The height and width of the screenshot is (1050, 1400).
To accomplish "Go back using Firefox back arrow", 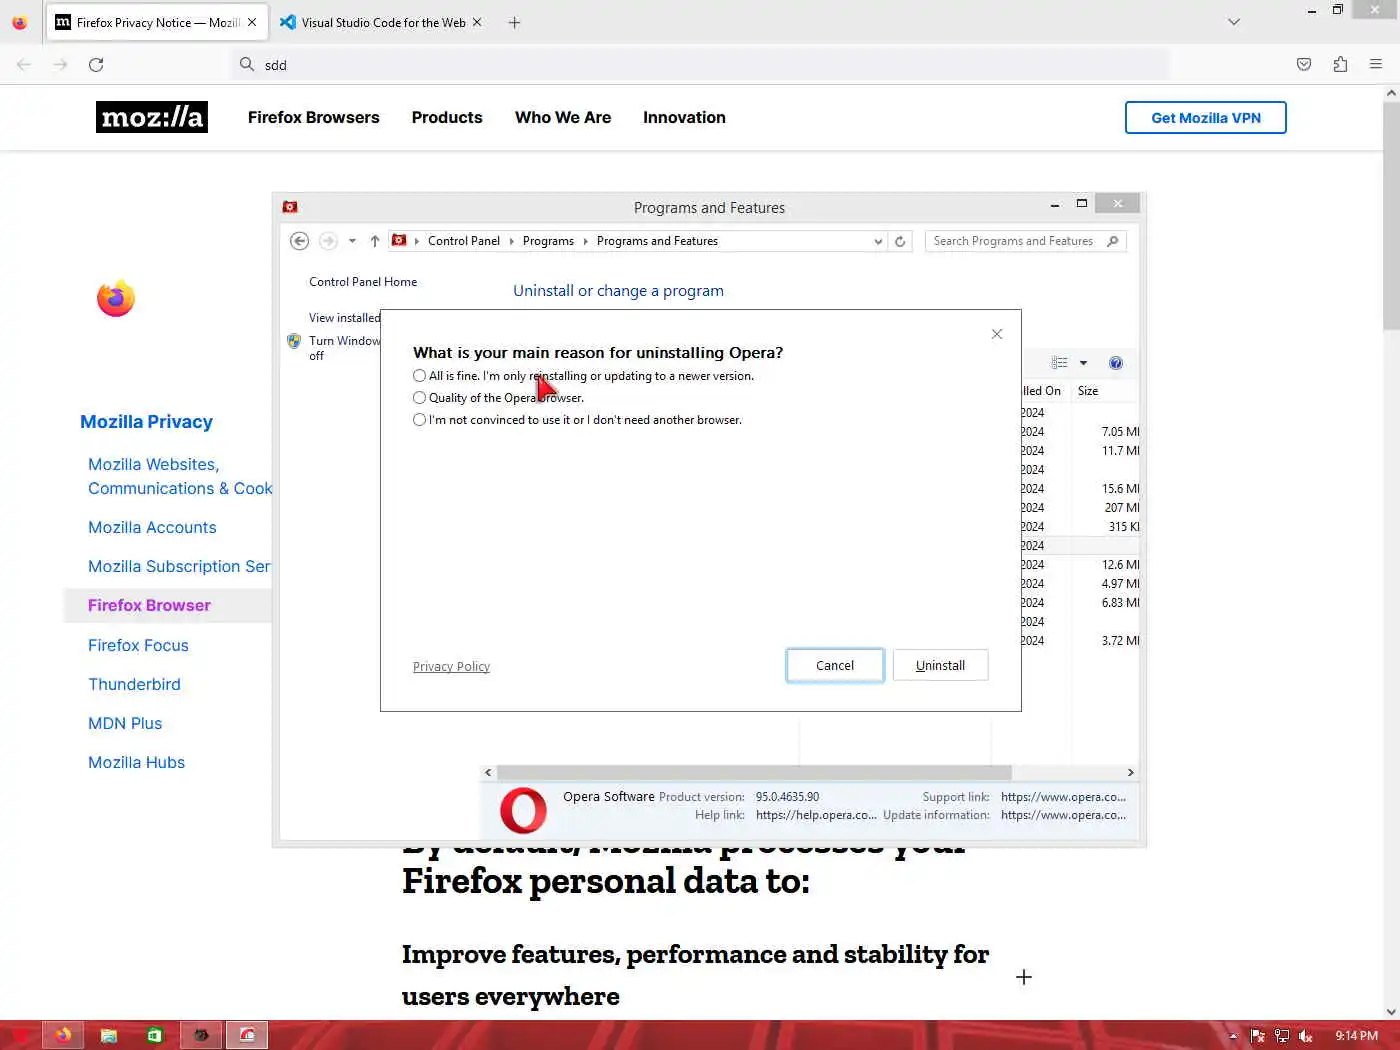I will [x=24, y=64].
